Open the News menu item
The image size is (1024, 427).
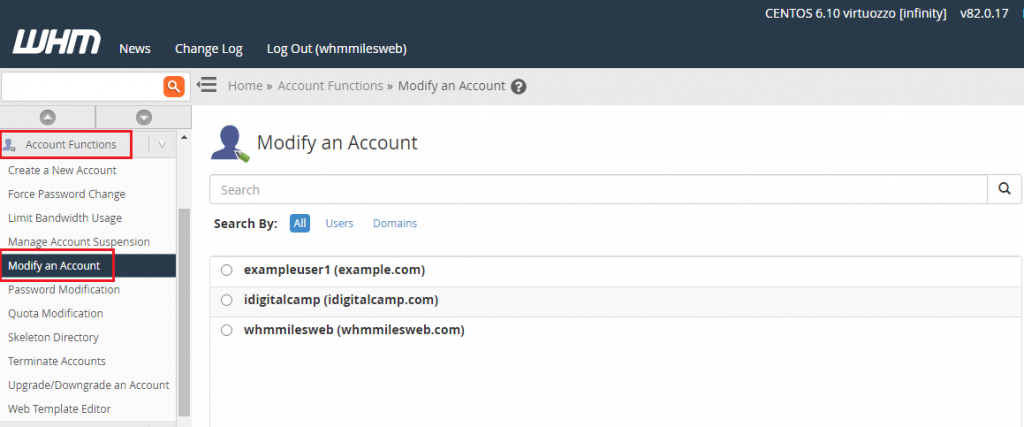pyautogui.click(x=135, y=49)
